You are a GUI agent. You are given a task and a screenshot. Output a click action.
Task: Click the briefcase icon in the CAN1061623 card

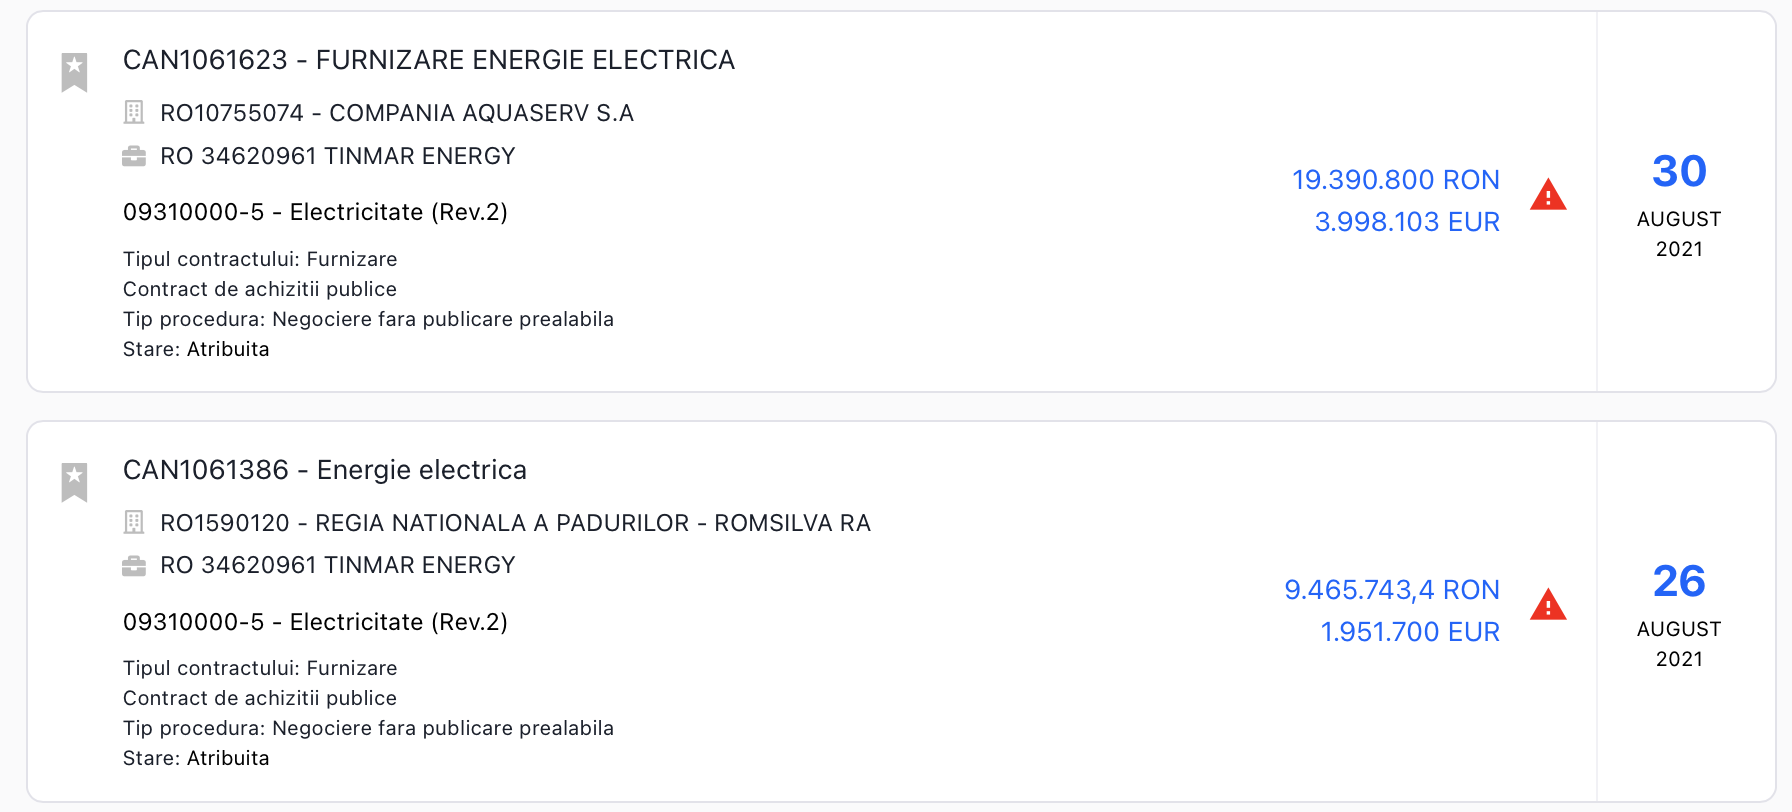pos(134,156)
